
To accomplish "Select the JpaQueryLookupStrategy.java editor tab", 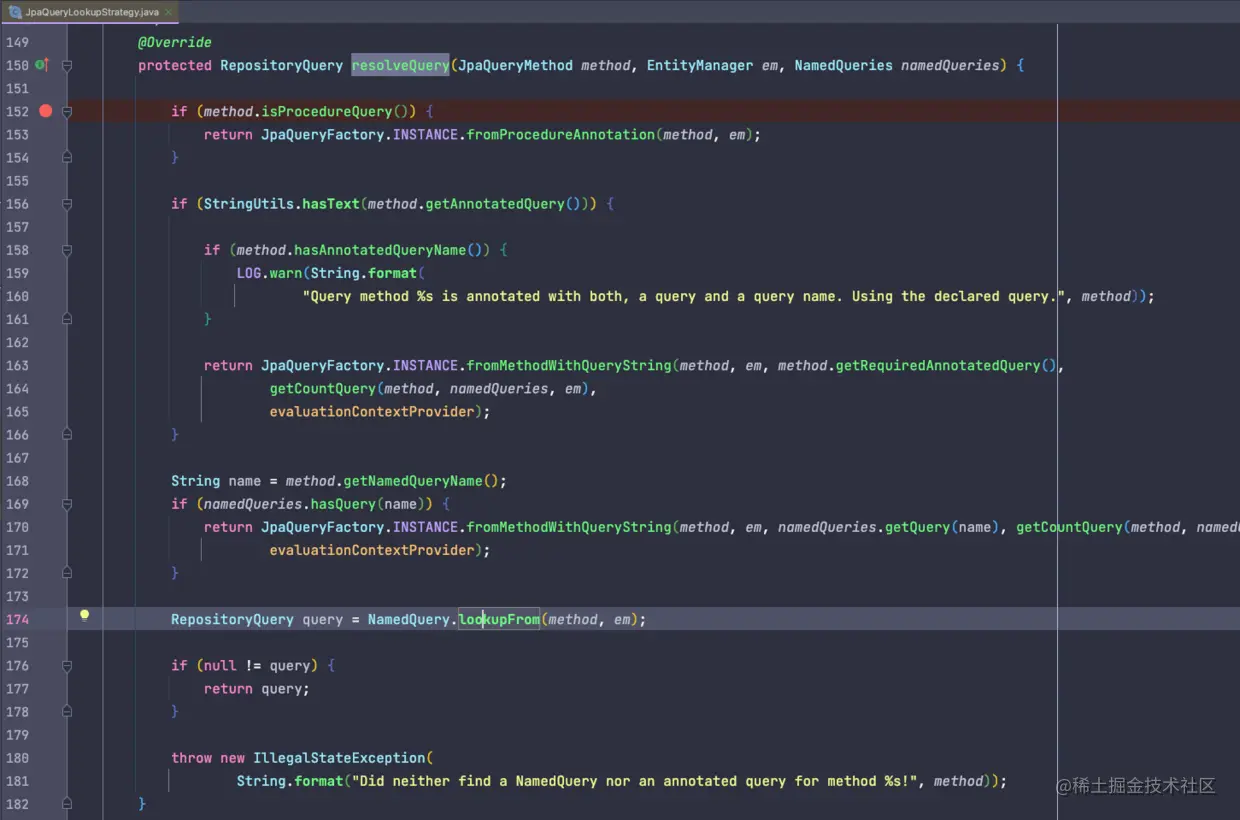I will tap(90, 12).
